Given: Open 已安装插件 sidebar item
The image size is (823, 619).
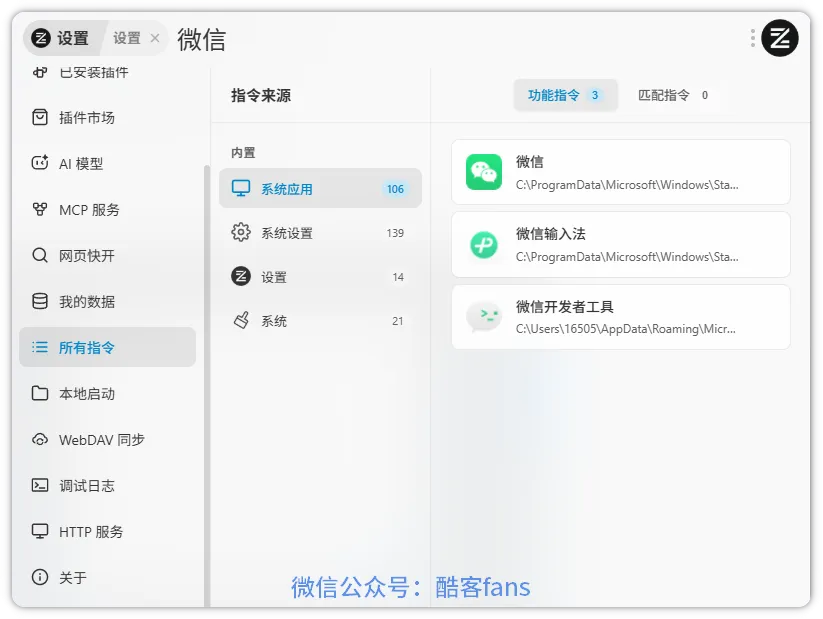Looking at the screenshot, I should point(108,72).
